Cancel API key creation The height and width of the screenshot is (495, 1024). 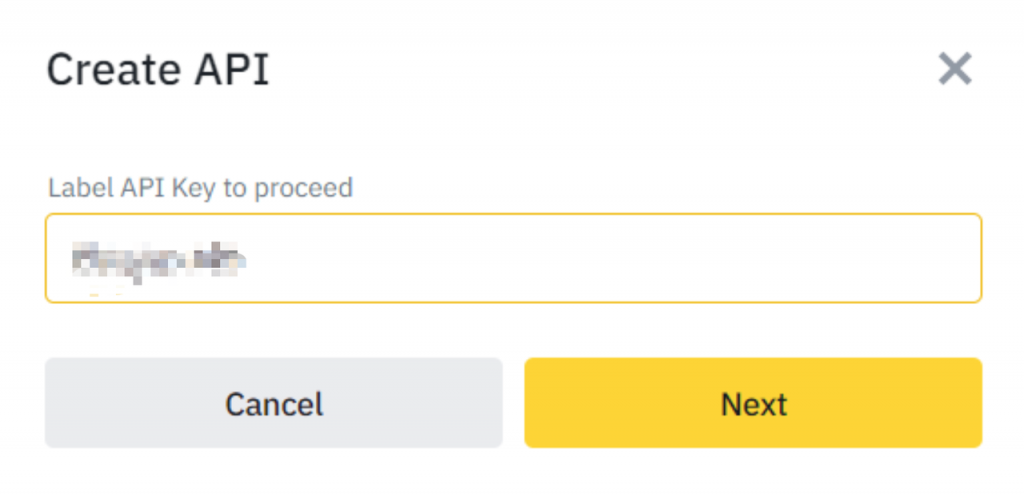pos(273,403)
